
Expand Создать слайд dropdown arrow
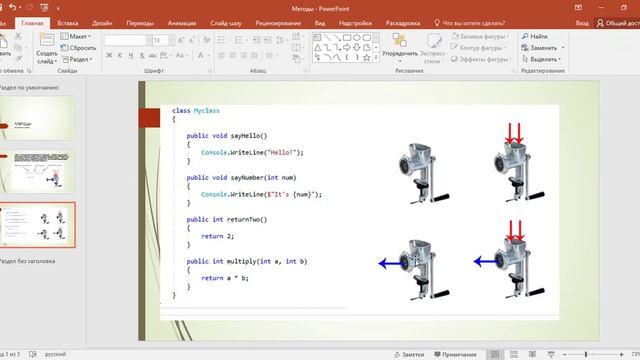(56, 62)
